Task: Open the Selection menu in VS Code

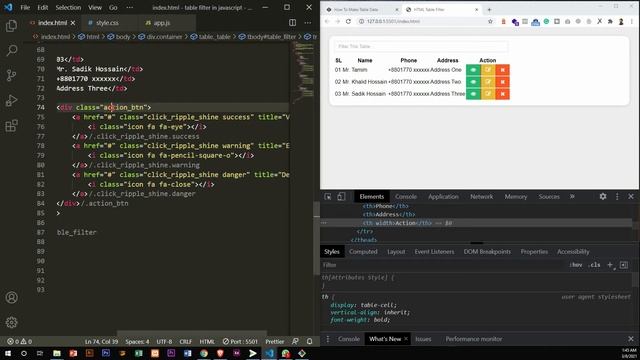Action: [68, 7]
